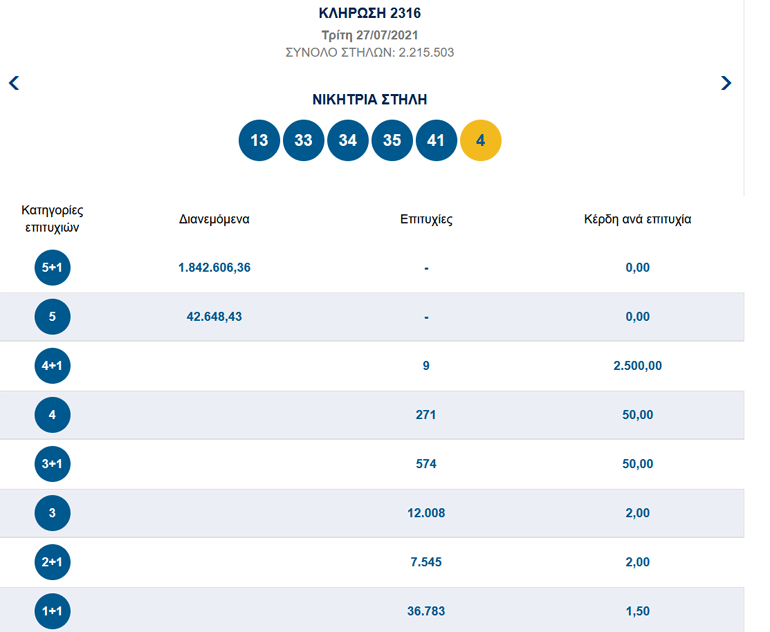
Task: Click winning number ball 33
Action: click(304, 140)
